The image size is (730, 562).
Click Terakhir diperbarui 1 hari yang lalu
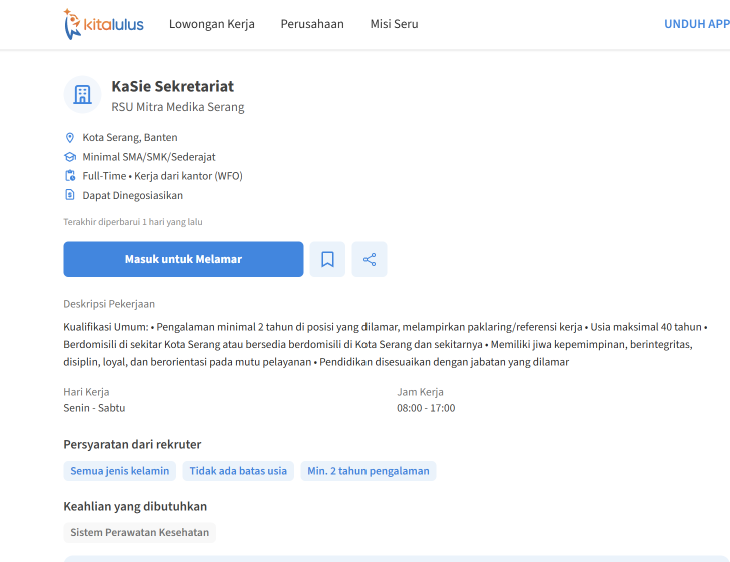click(133, 222)
